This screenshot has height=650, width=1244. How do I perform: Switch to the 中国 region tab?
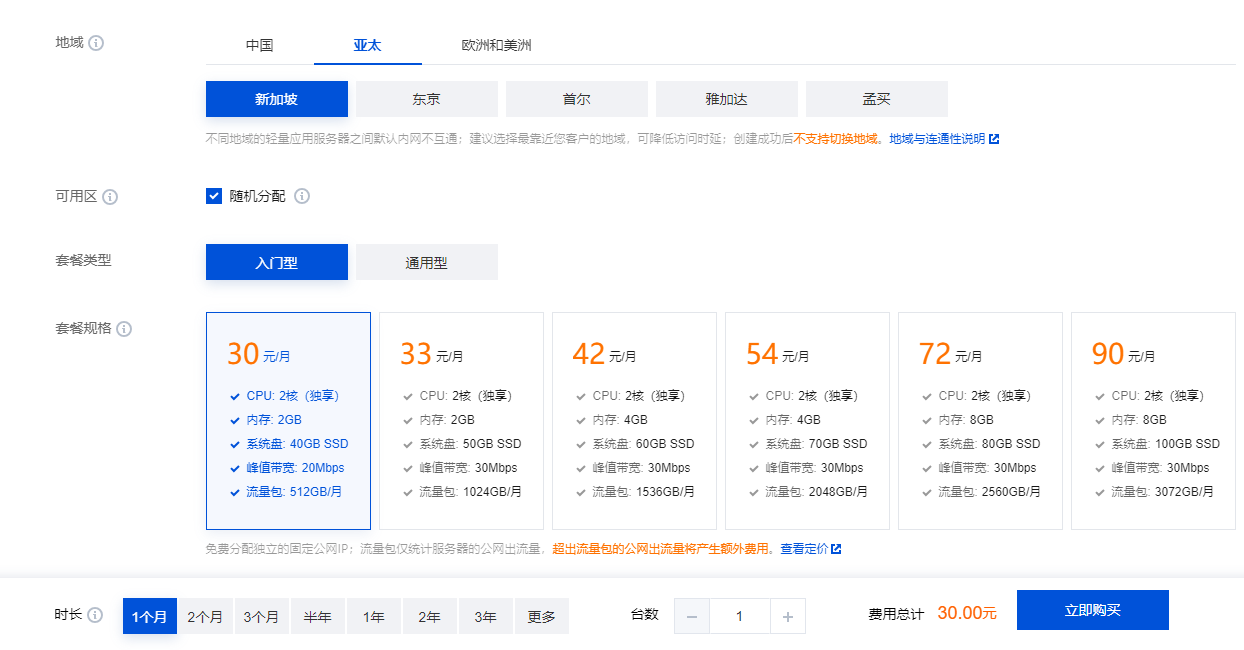coord(259,46)
